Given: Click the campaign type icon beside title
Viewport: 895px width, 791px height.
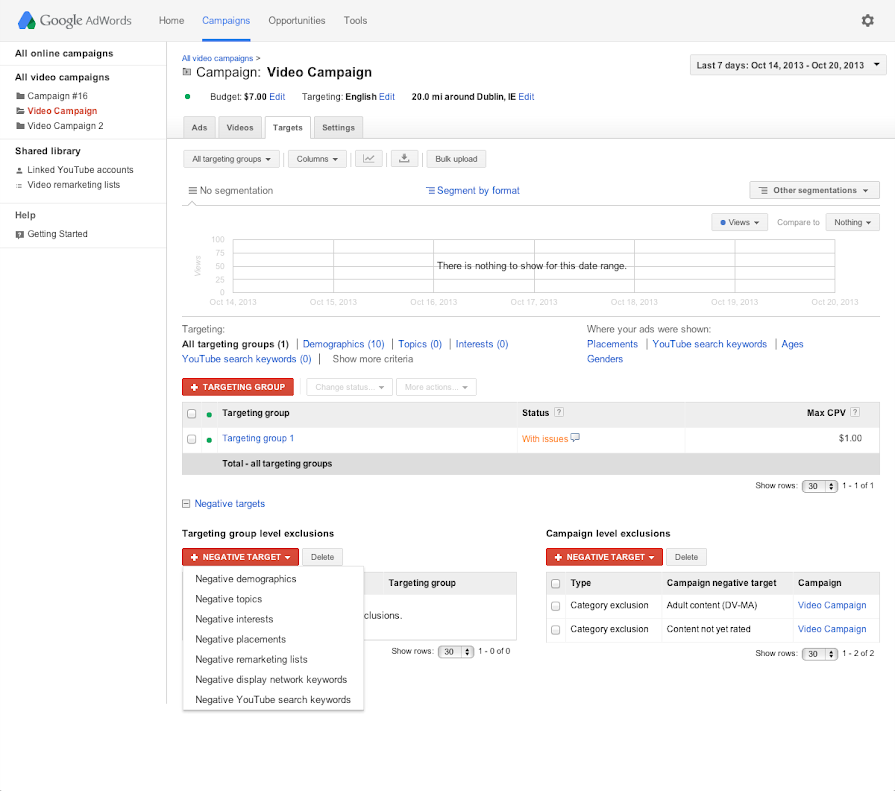Looking at the screenshot, I should click(187, 72).
